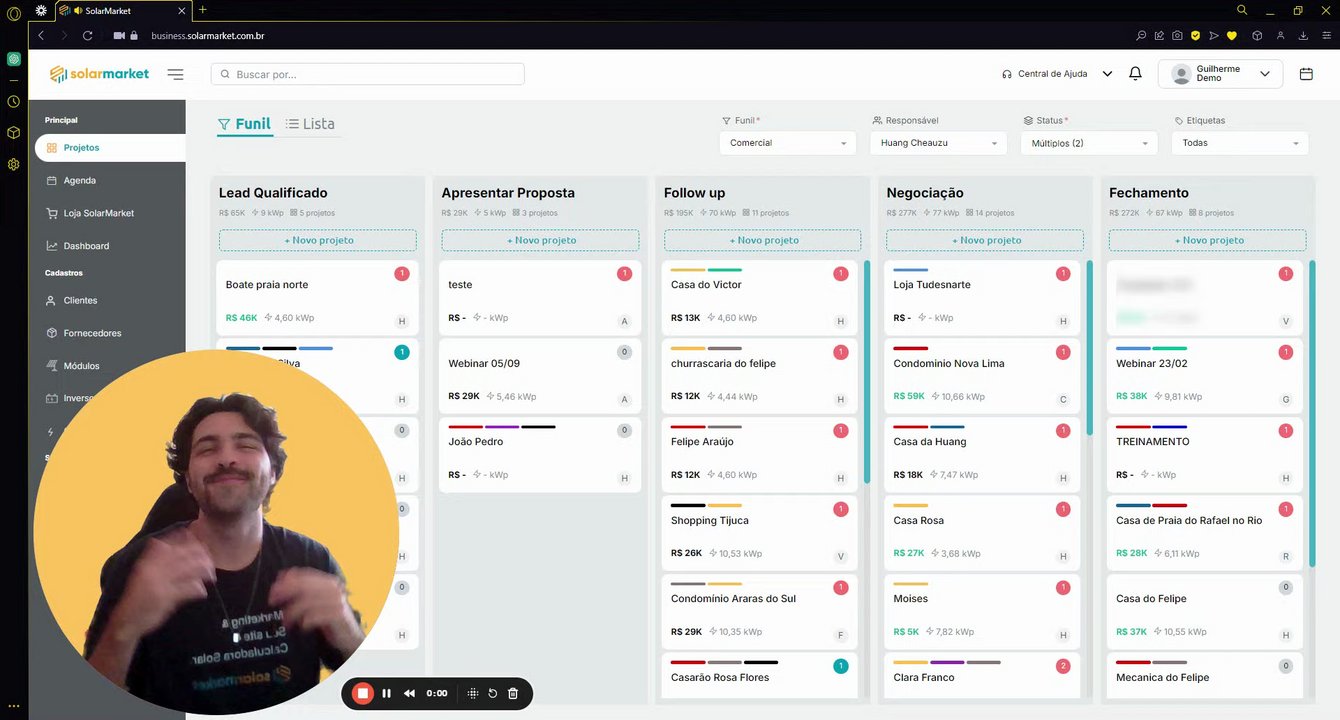Open the Casa Rosa project card
1340x720 pixels.
(982, 533)
